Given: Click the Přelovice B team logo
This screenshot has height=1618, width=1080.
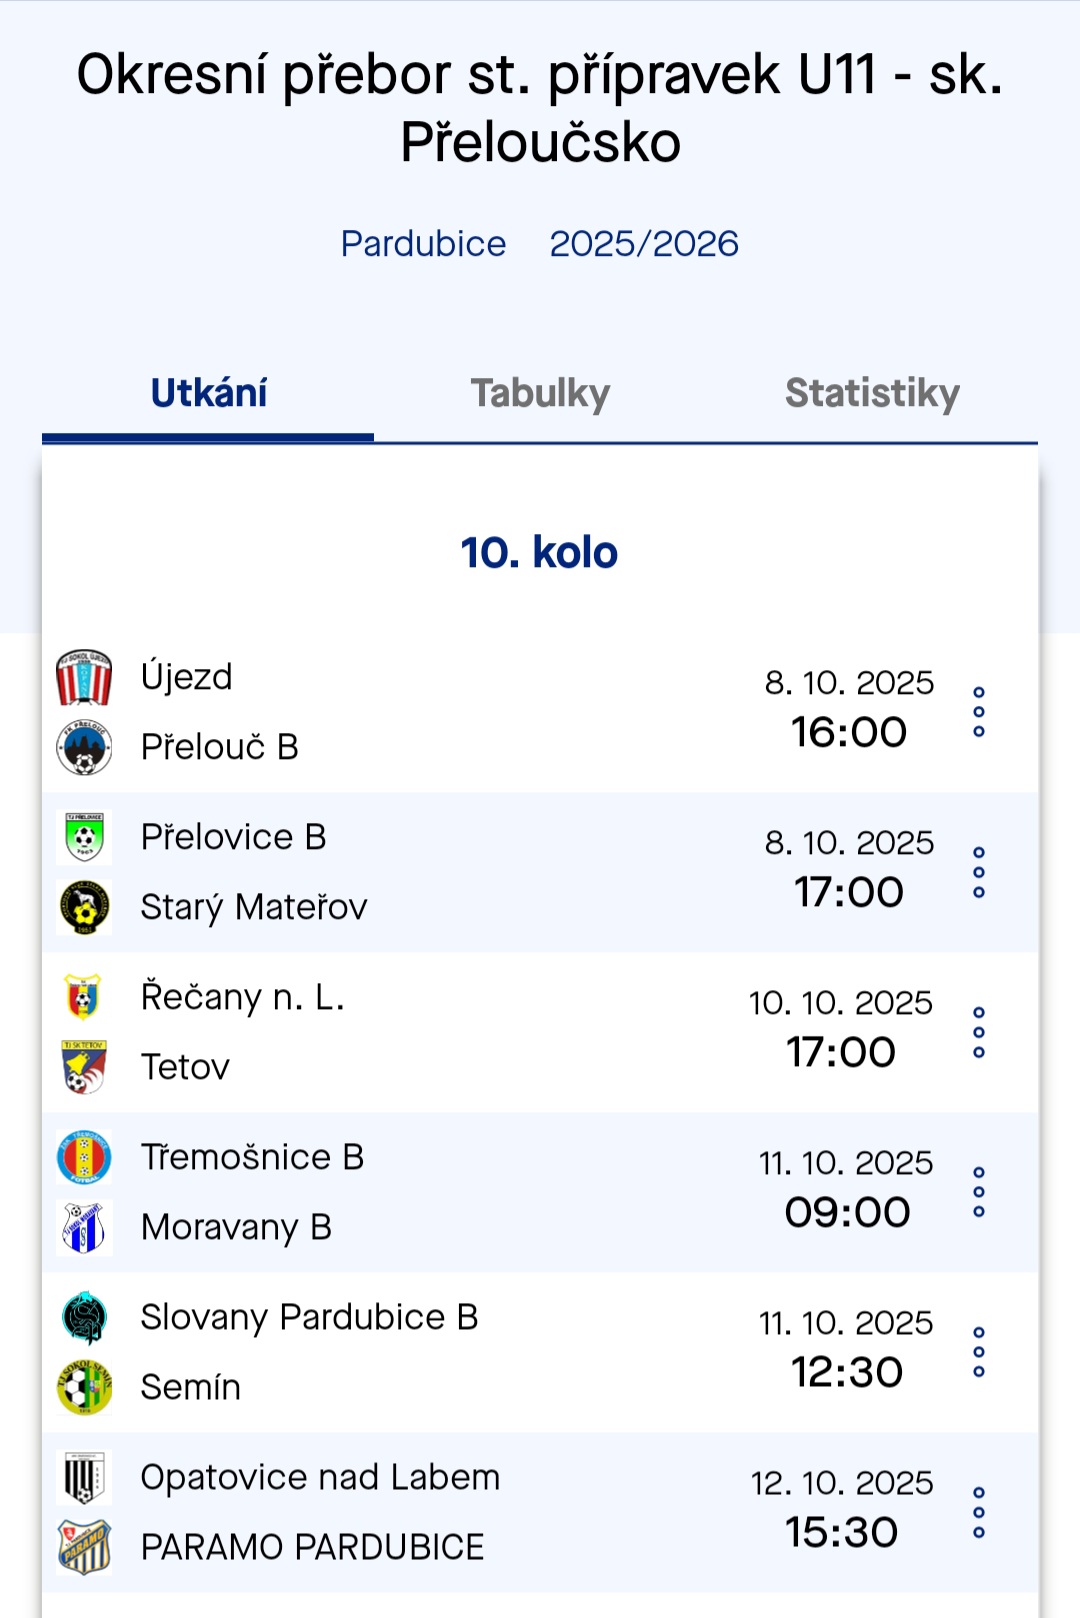Looking at the screenshot, I should [x=84, y=837].
